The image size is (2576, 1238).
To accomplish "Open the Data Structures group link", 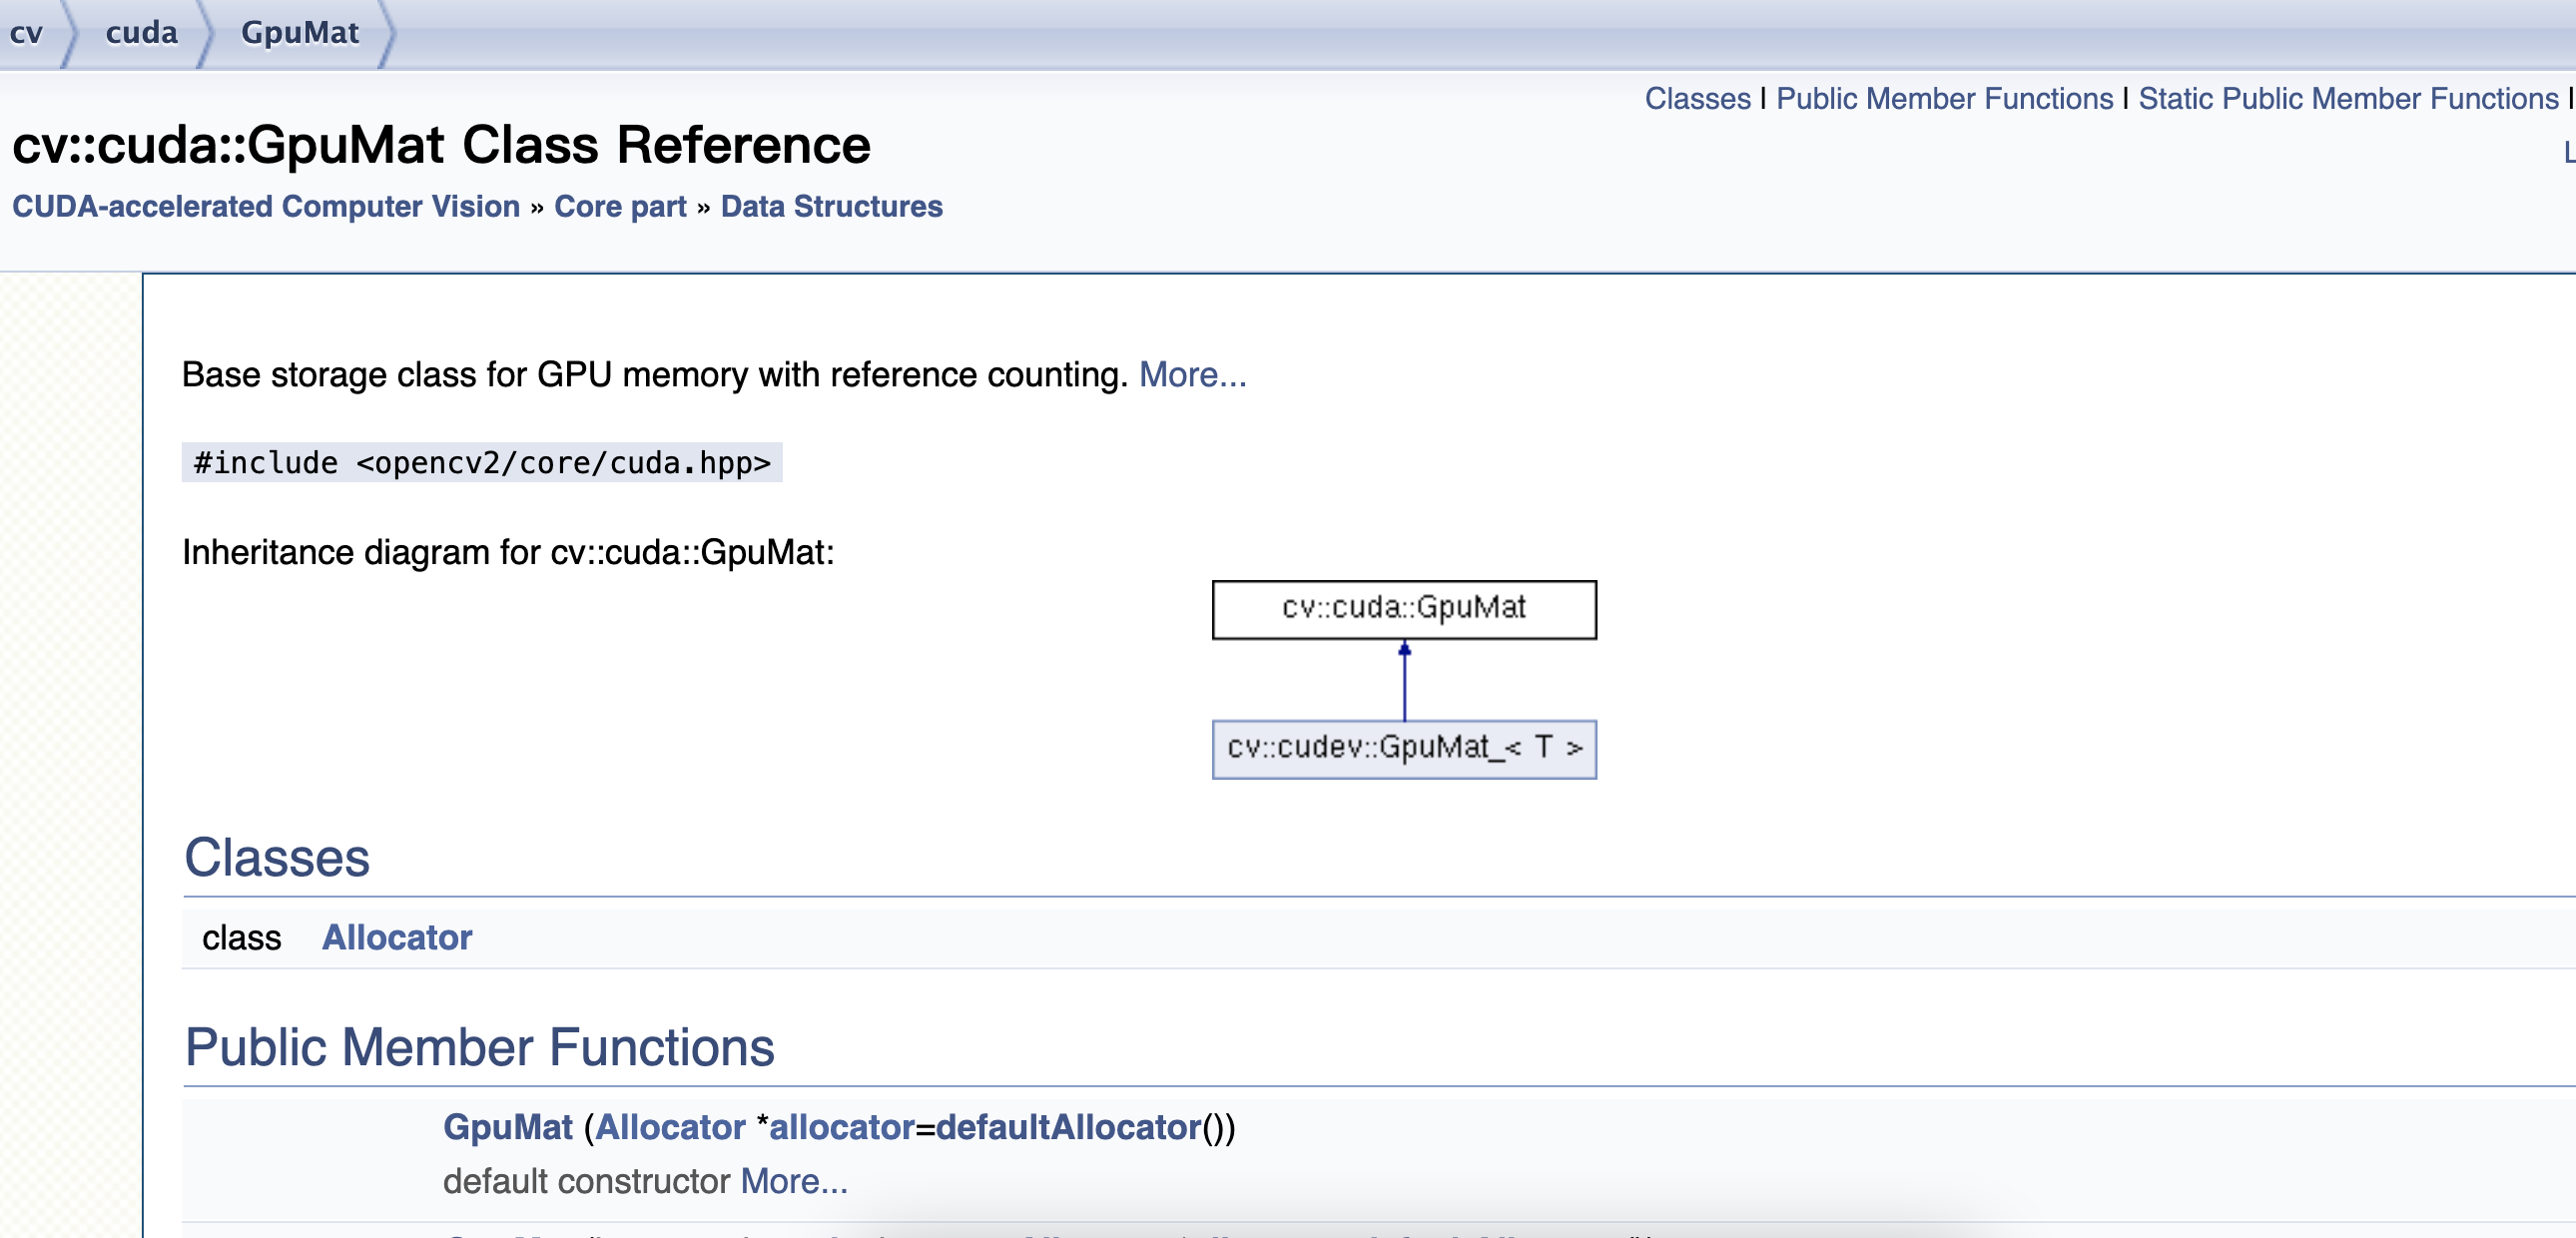I will click(x=831, y=206).
